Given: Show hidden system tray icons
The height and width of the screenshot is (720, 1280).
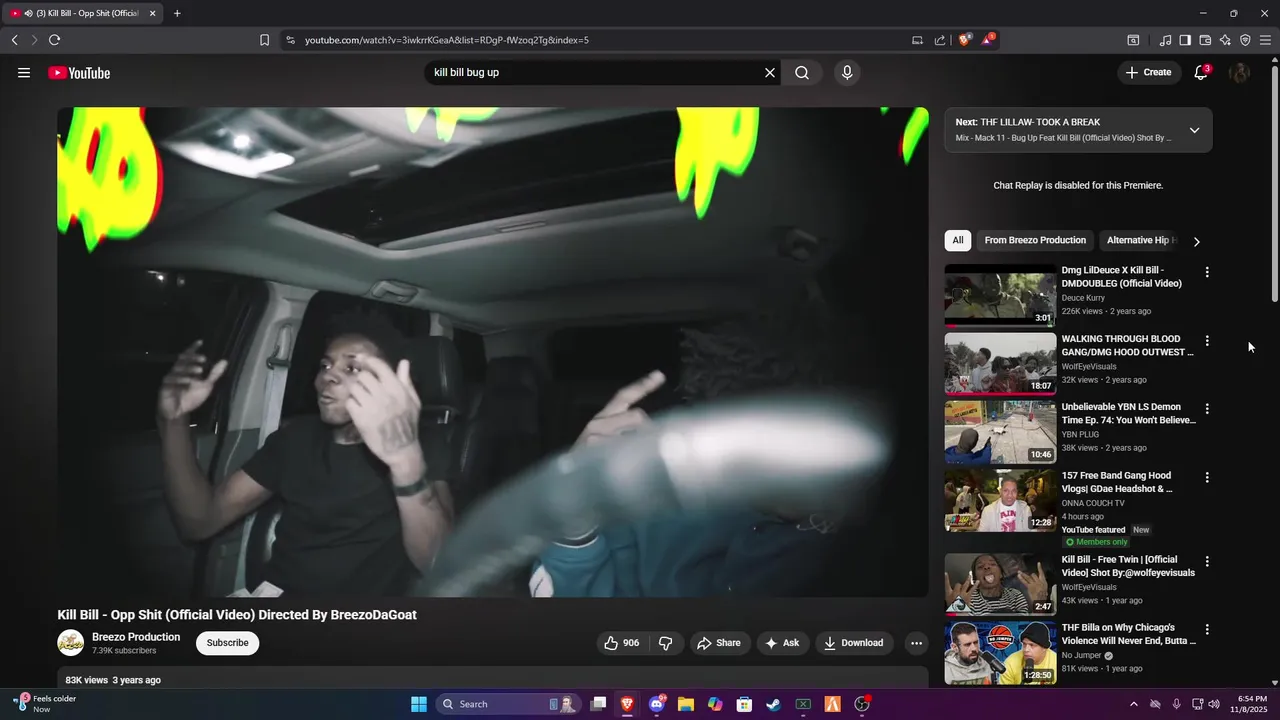Looking at the screenshot, I should 1133,704.
